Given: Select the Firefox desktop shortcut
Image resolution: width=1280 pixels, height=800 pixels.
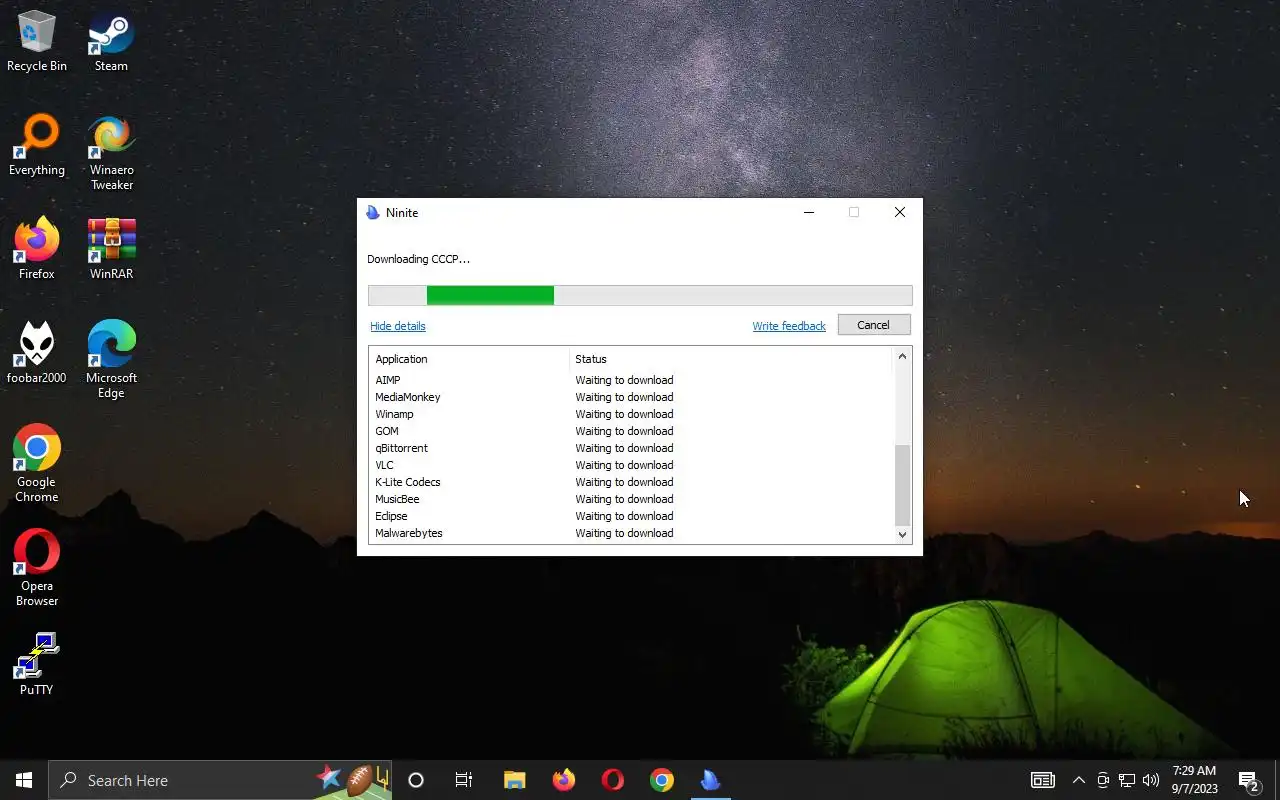Looking at the screenshot, I should pyautogui.click(x=37, y=250).
